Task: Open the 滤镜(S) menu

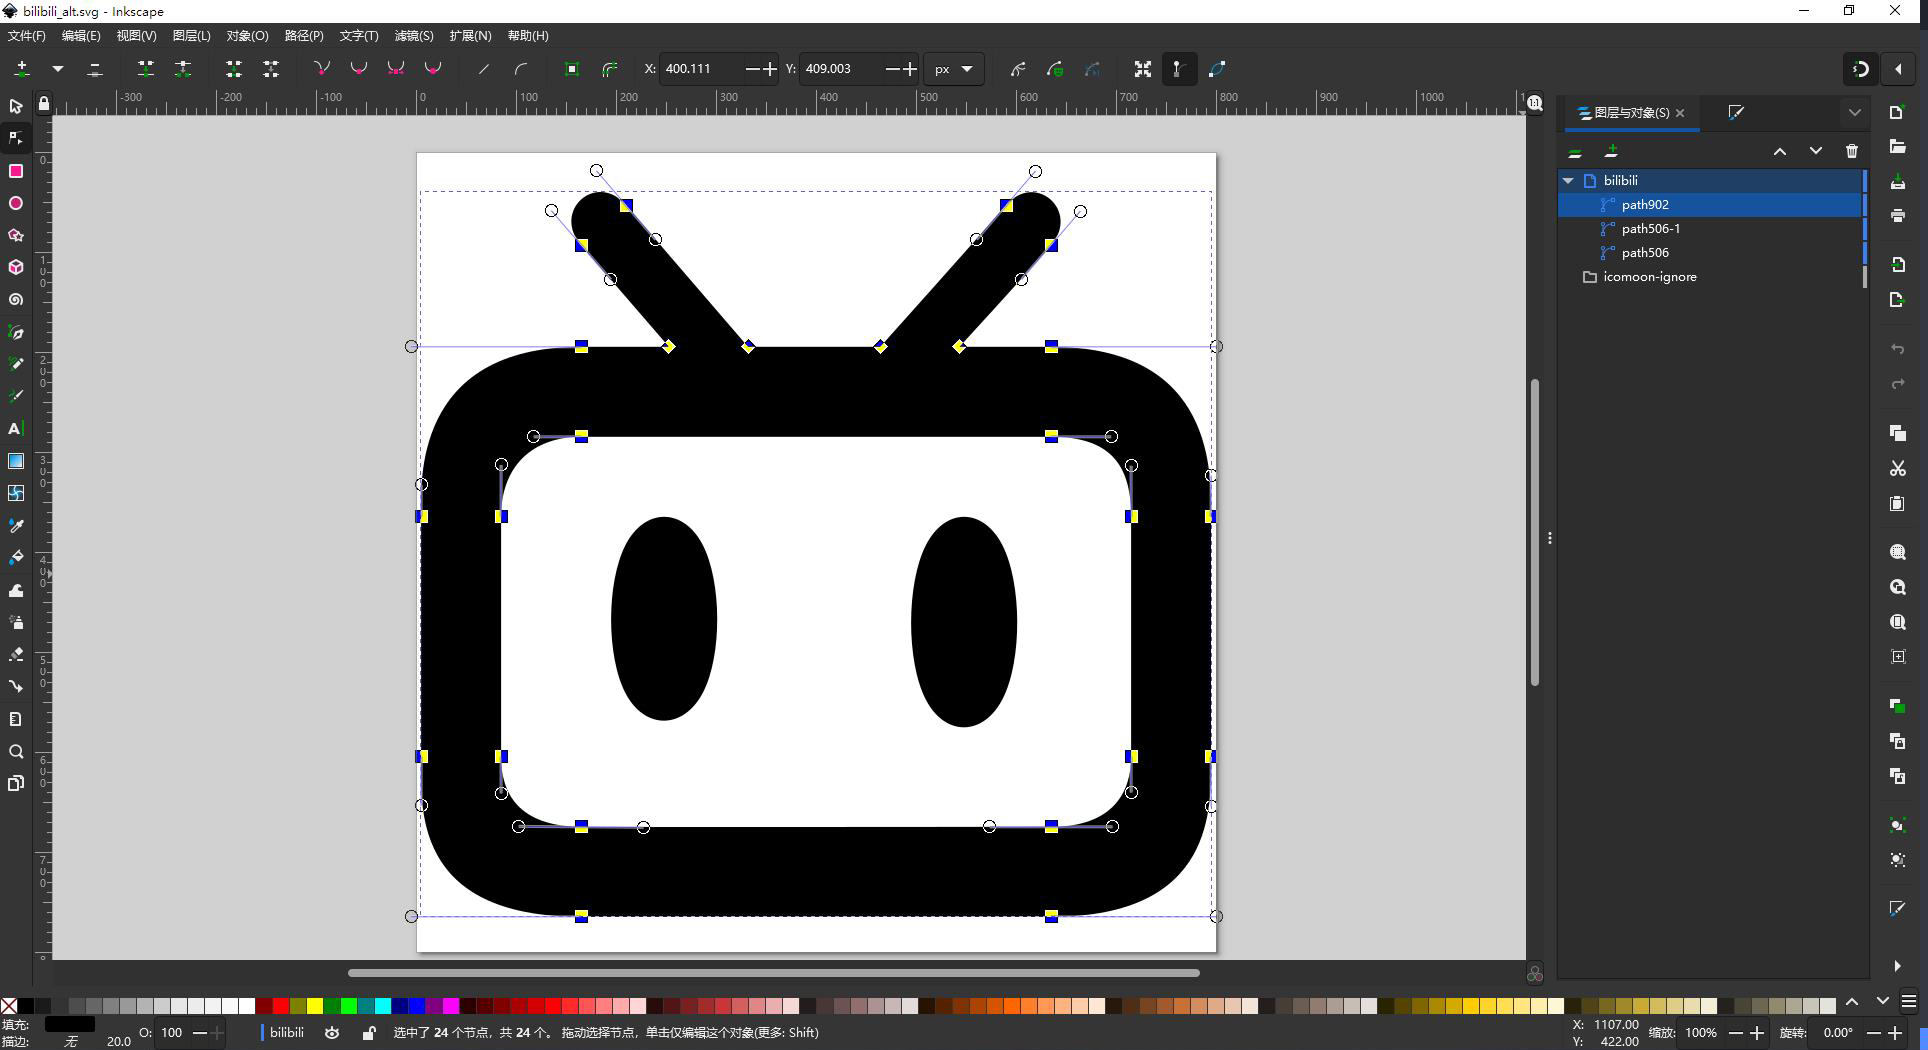Action: coord(413,35)
